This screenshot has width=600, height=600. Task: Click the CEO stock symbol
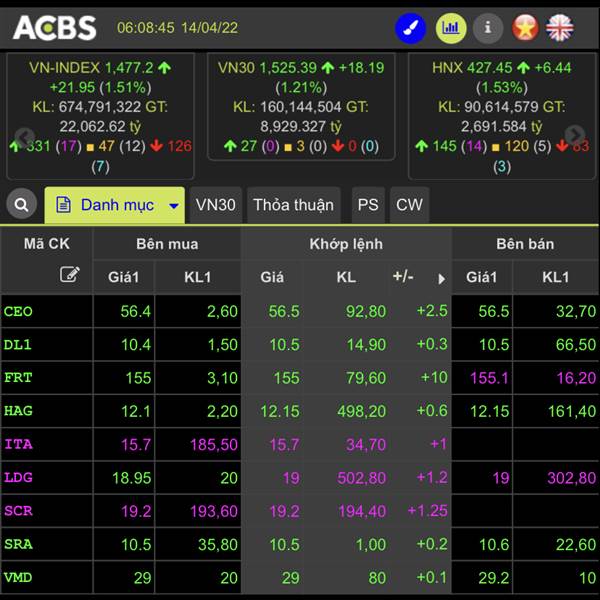[x=19, y=311]
